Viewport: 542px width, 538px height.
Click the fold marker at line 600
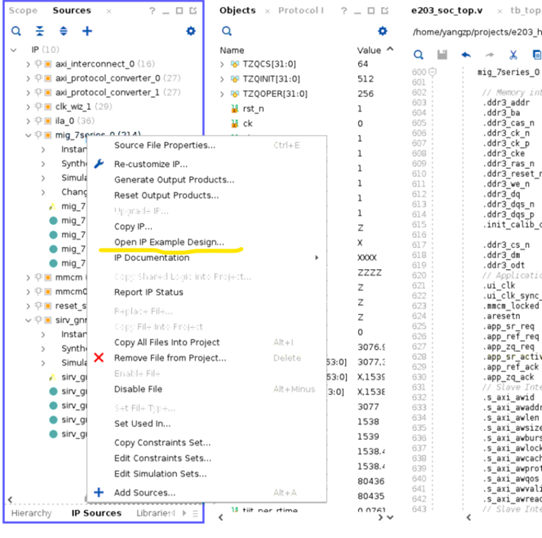tap(432, 72)
